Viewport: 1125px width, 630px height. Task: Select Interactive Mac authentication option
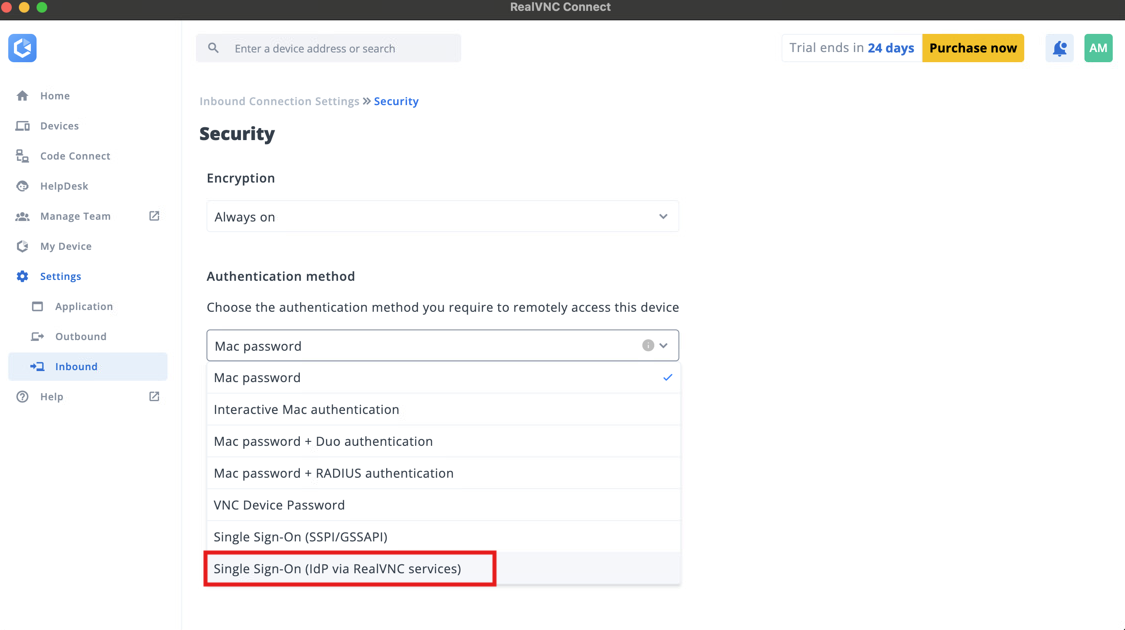click(x=443, y=409)
